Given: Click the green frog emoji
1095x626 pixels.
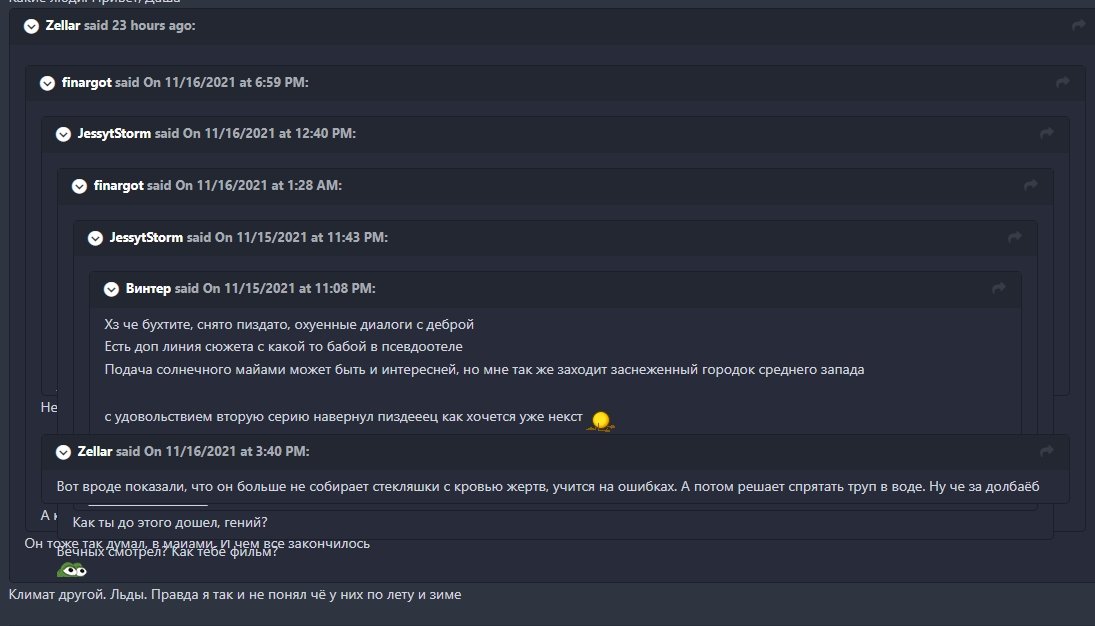Looking at the screenshot, I should coord(71,570).
